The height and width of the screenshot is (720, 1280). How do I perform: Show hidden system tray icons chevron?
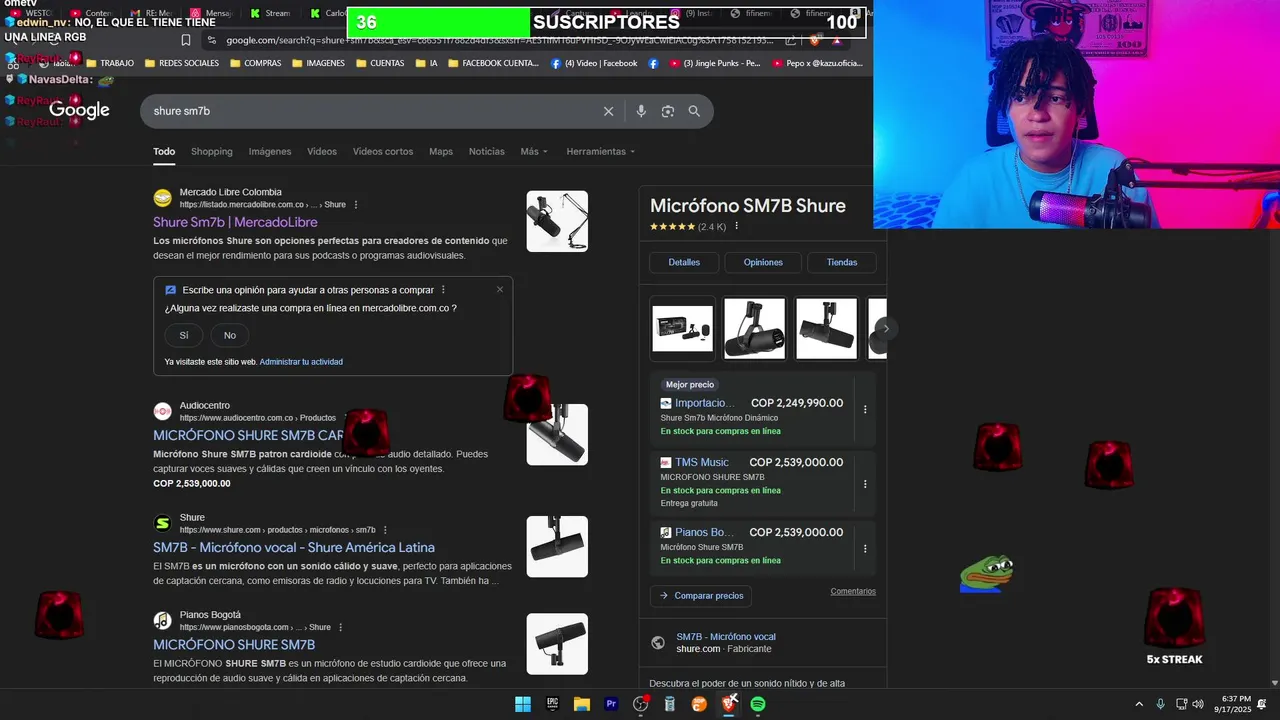pyautogui.click(x=1138, y=704)
